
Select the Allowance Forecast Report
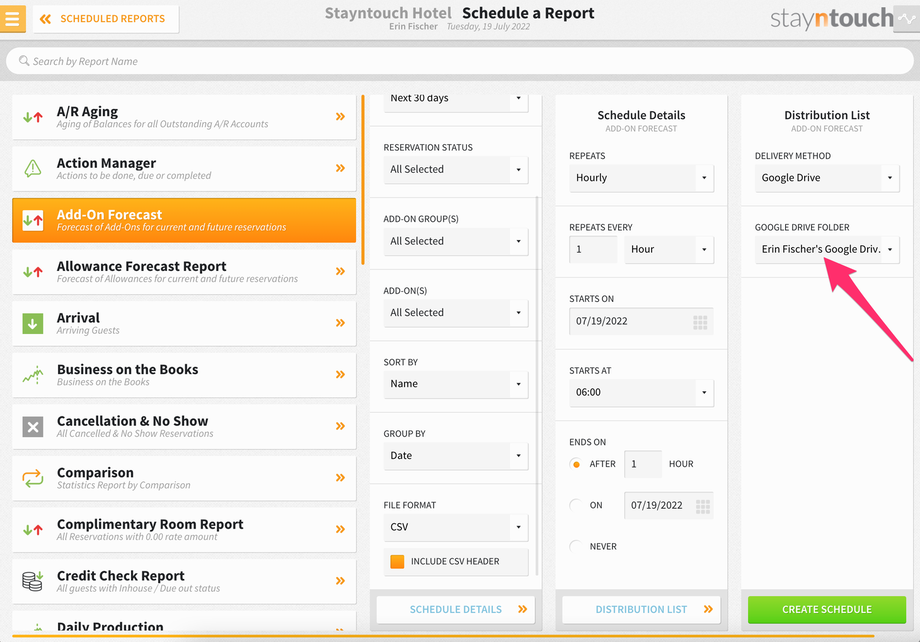[x=184, y=272]
